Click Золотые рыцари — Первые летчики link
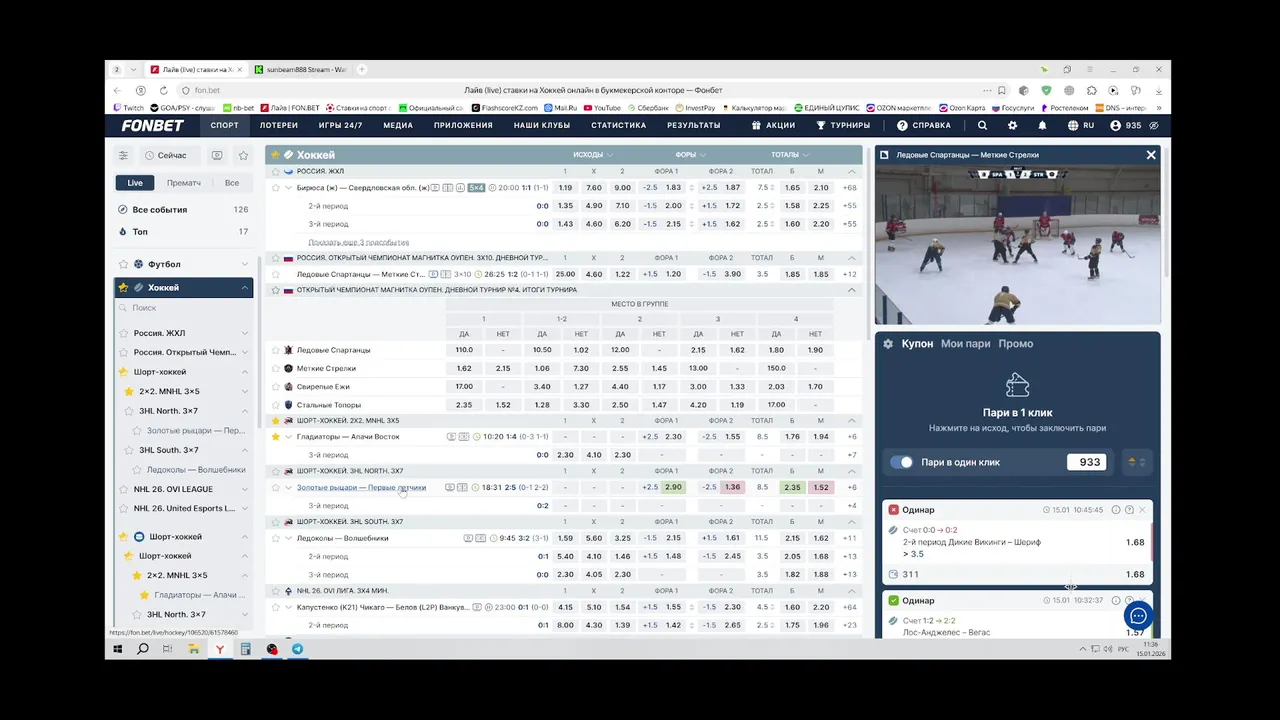 [361, 488]
